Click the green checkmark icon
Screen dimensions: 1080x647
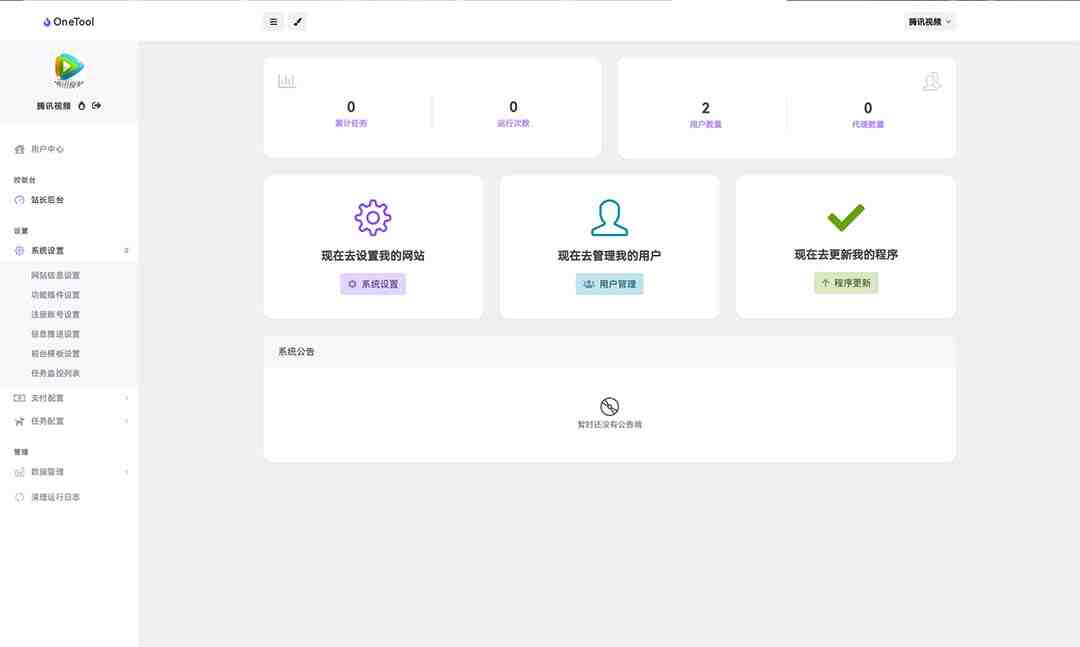(x=845, y=217)
